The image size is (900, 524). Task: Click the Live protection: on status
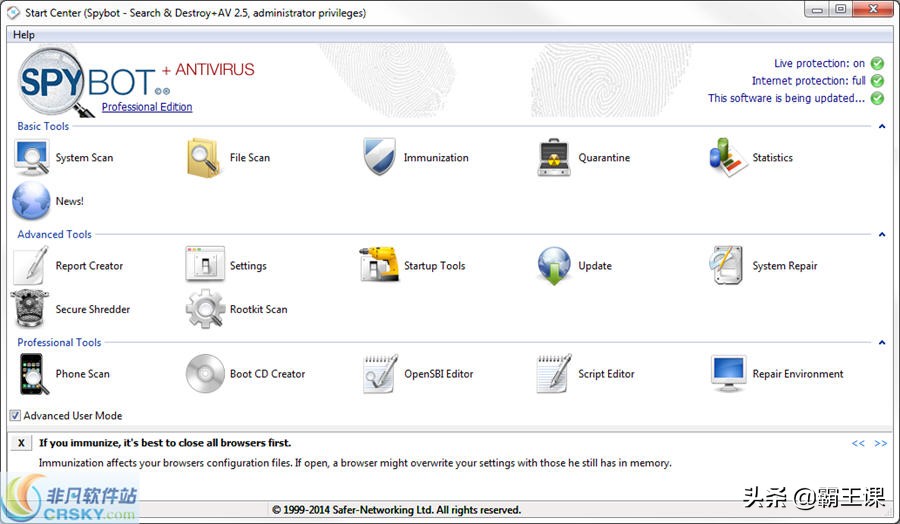[x=819, y=63]
